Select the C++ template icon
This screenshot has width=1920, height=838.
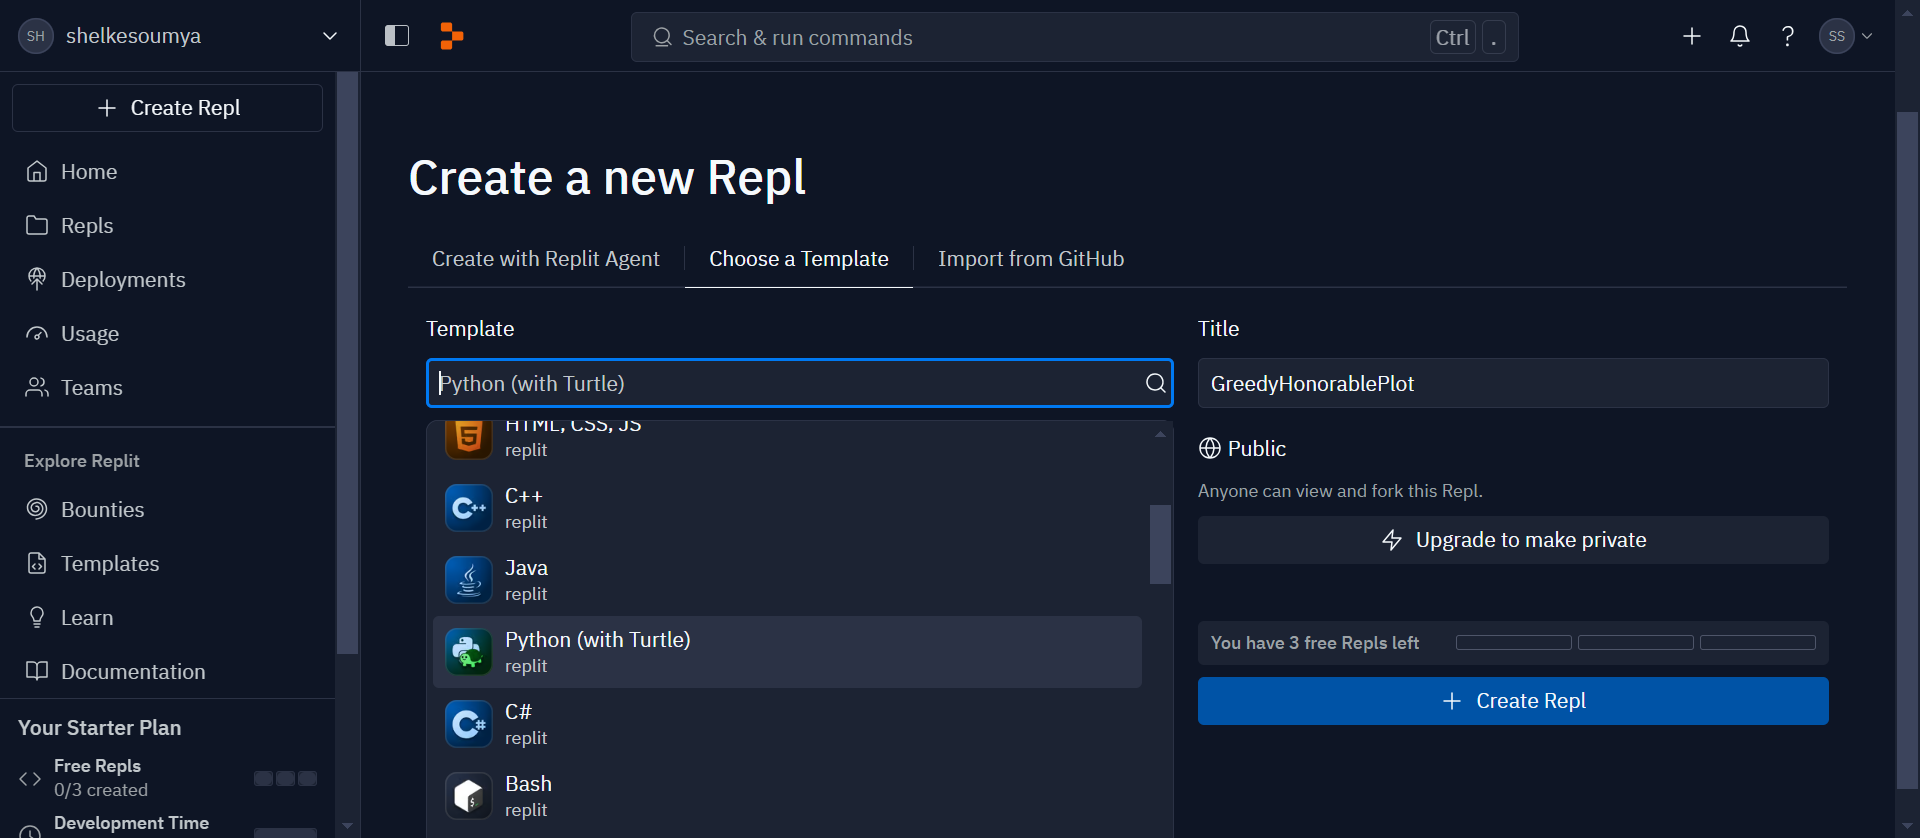469,508
